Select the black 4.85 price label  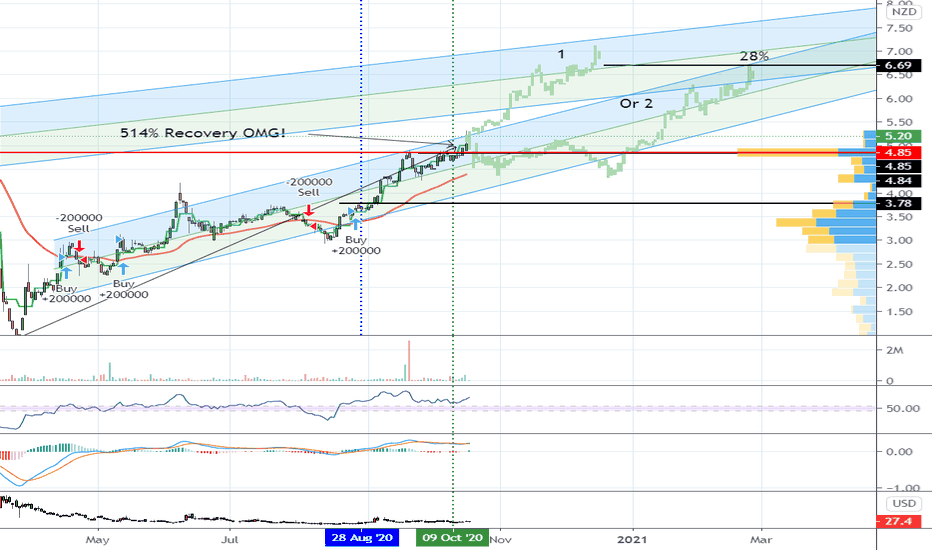pos(899,166)
